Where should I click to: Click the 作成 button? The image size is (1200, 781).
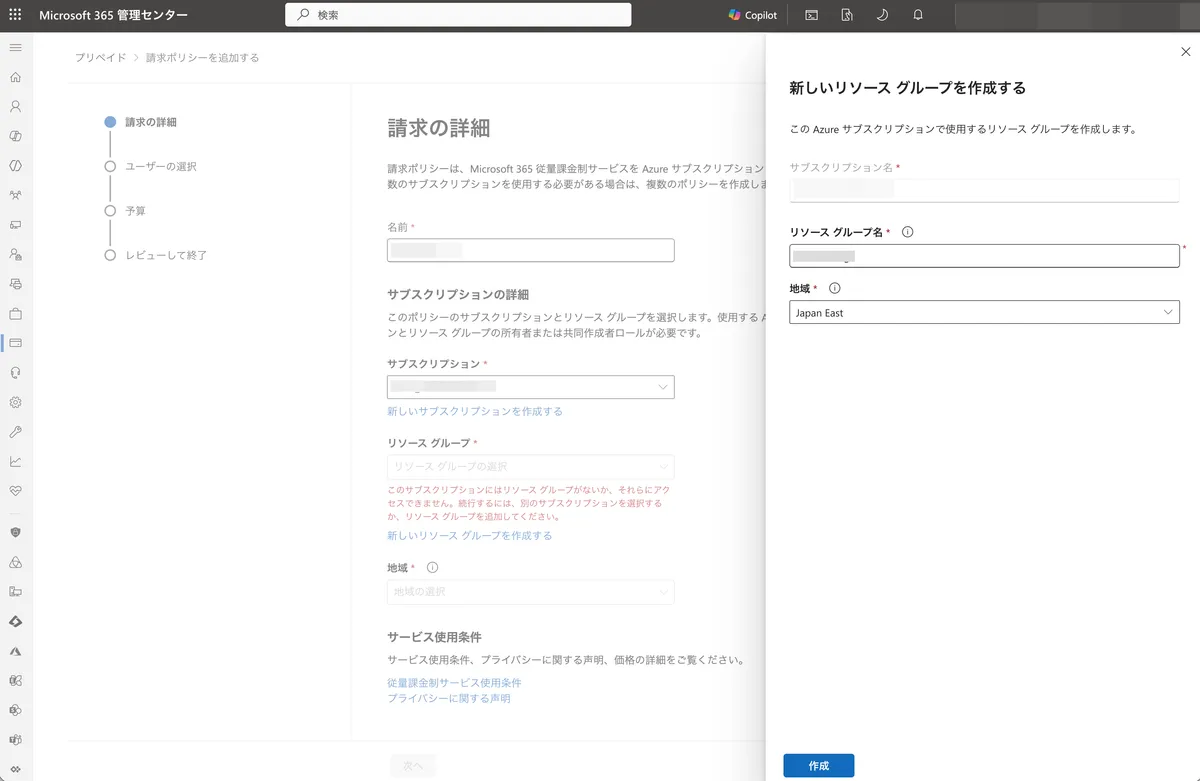(x=819, y=766)
